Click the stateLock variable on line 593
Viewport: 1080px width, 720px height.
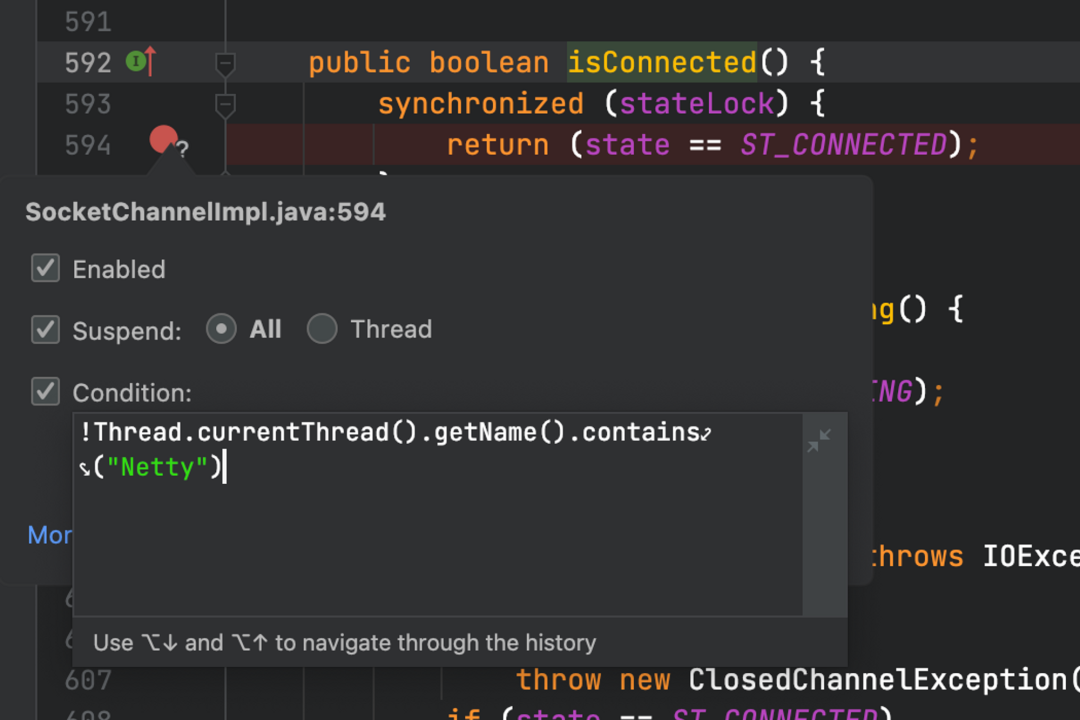696,104
